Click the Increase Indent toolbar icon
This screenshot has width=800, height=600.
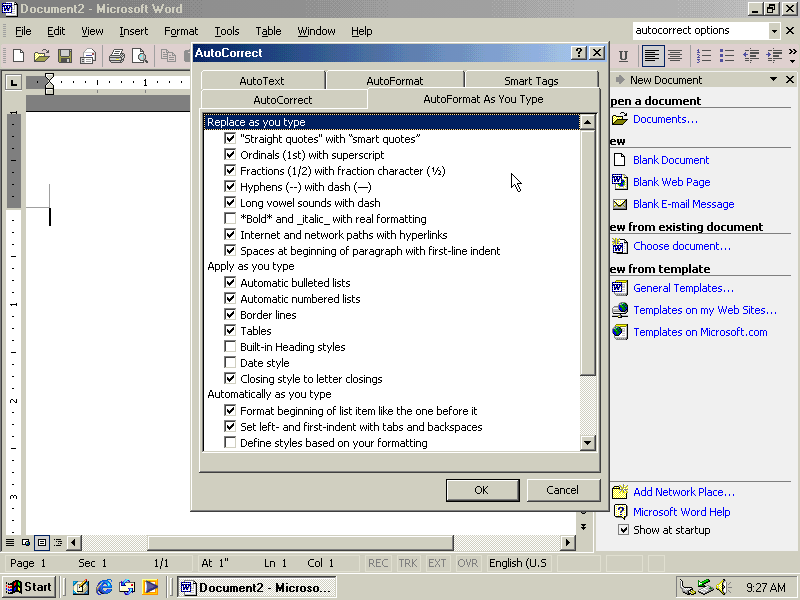point(774,56)
